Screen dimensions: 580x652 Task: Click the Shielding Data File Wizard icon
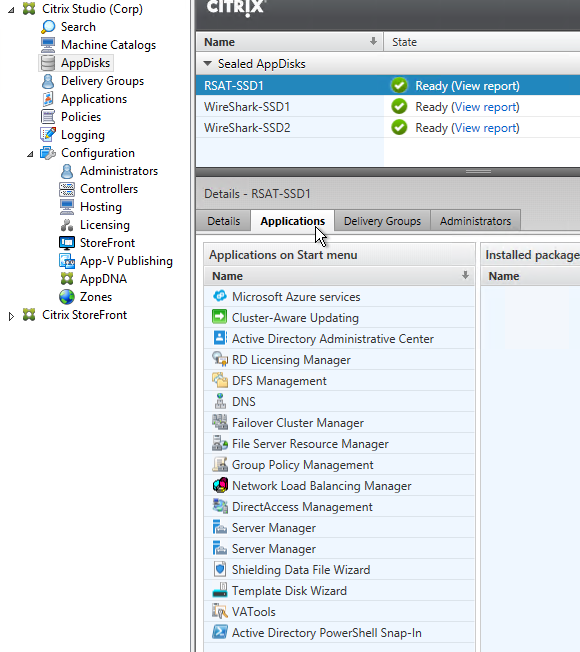click(220, 569)
